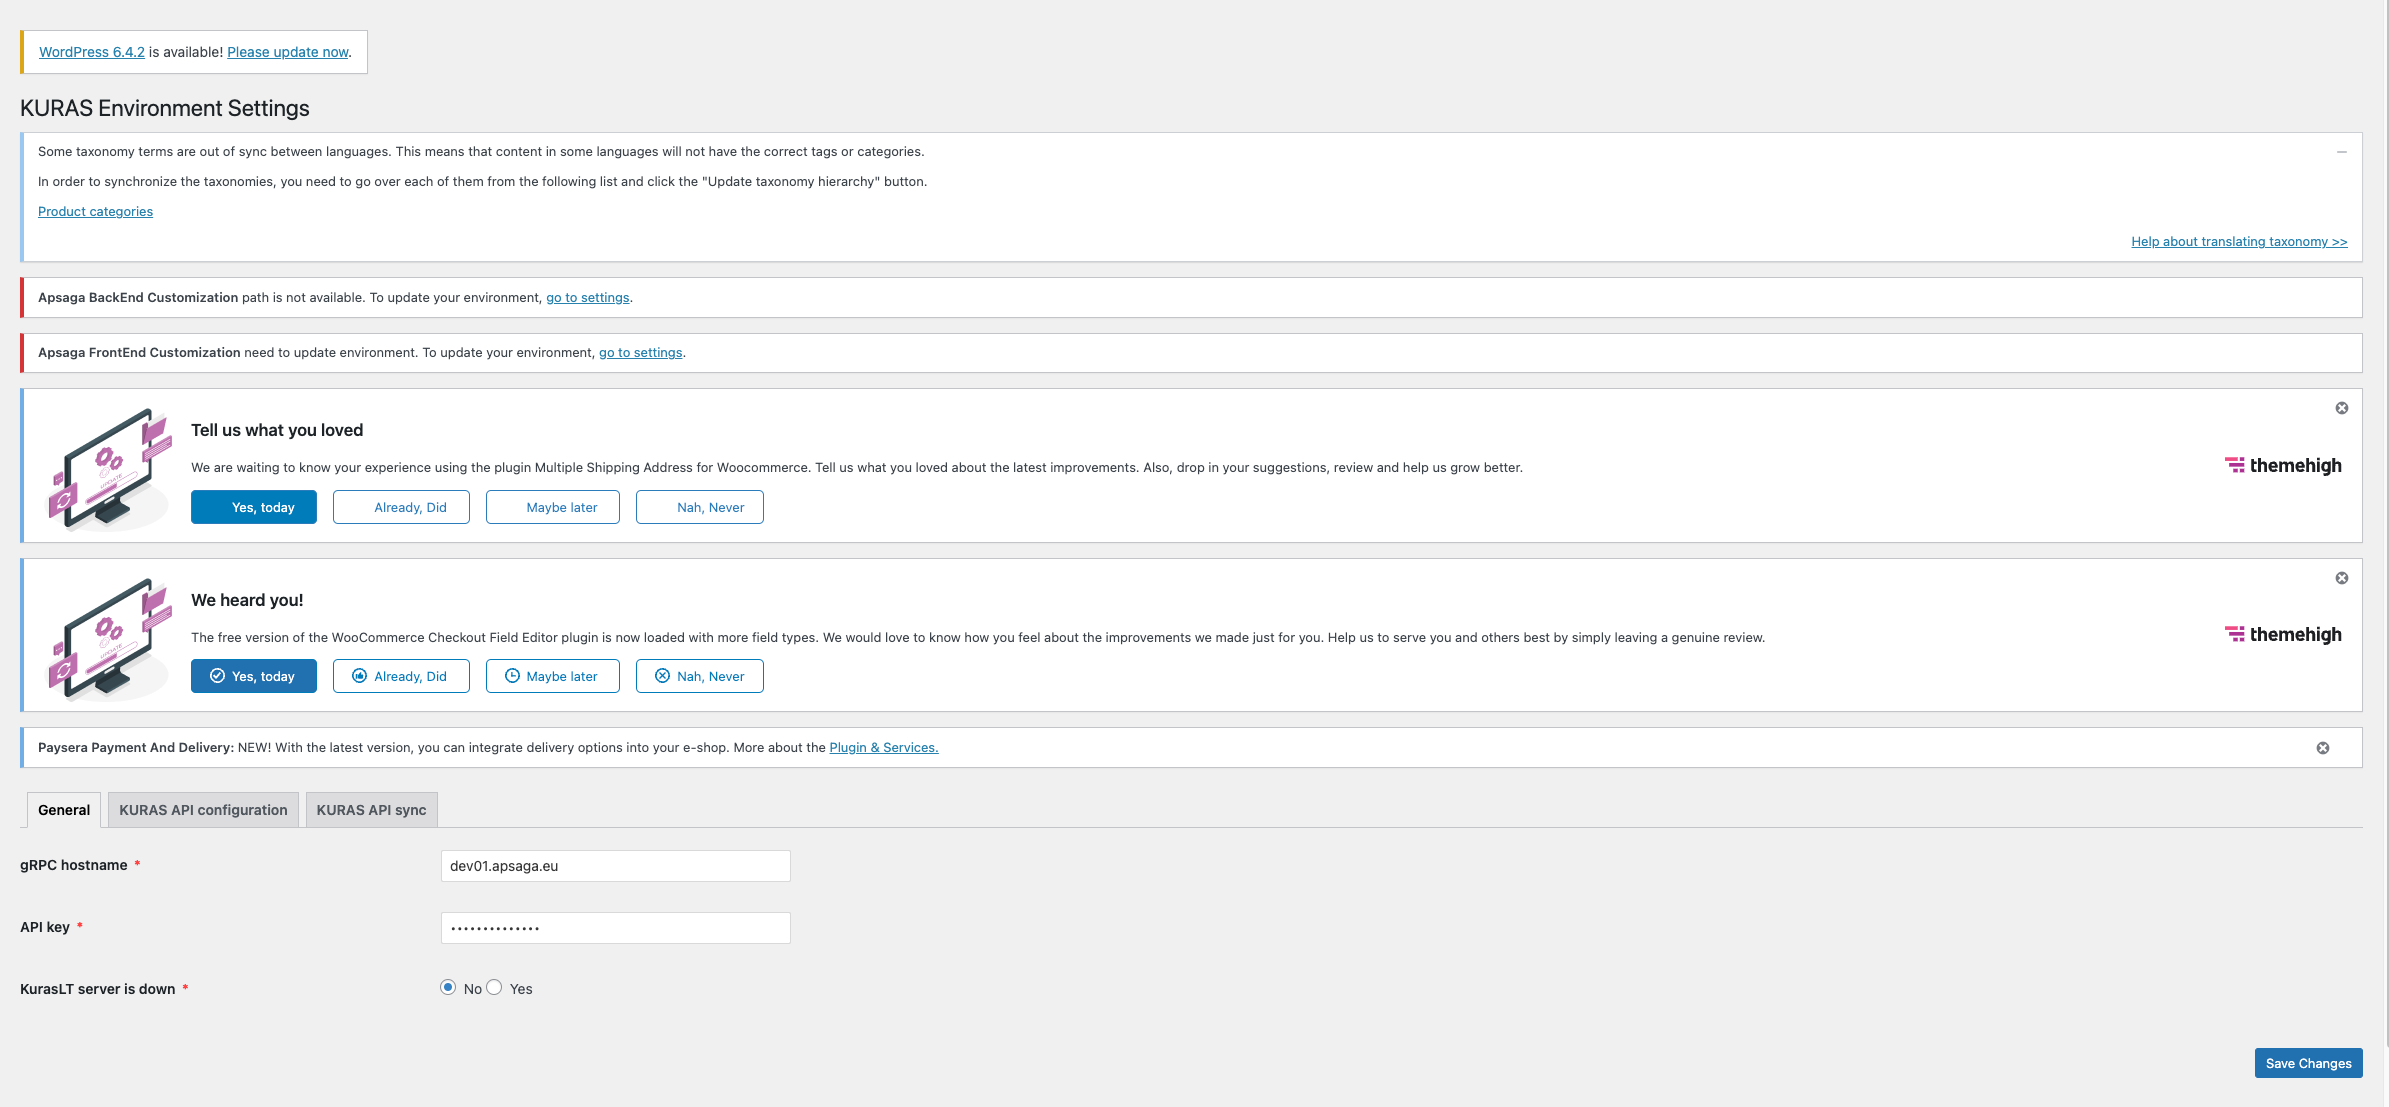Focus the API key password field
Viewport: 2389px width, 1107px height.
pyautogui.click(x=616, y=928)
